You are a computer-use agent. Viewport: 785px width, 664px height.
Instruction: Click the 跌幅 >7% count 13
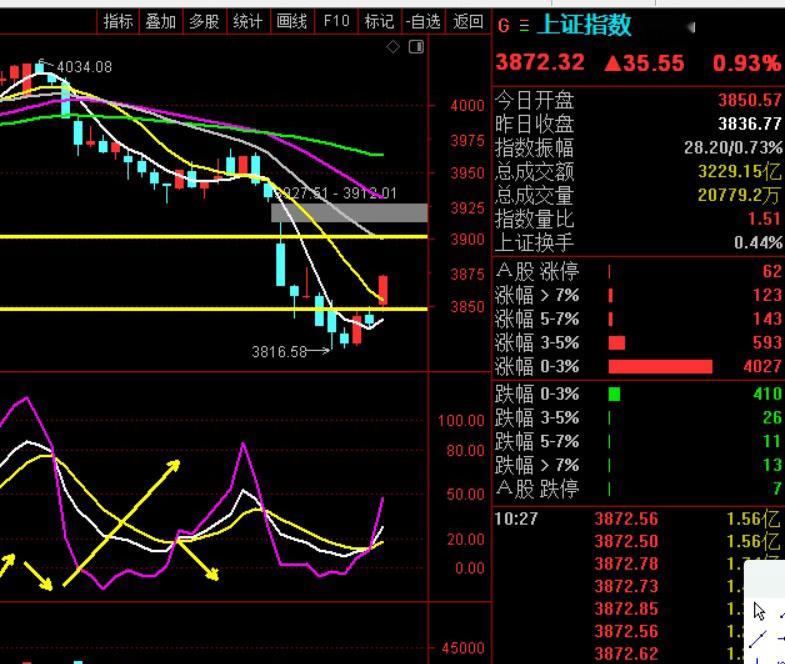click(x=772, y=465)
